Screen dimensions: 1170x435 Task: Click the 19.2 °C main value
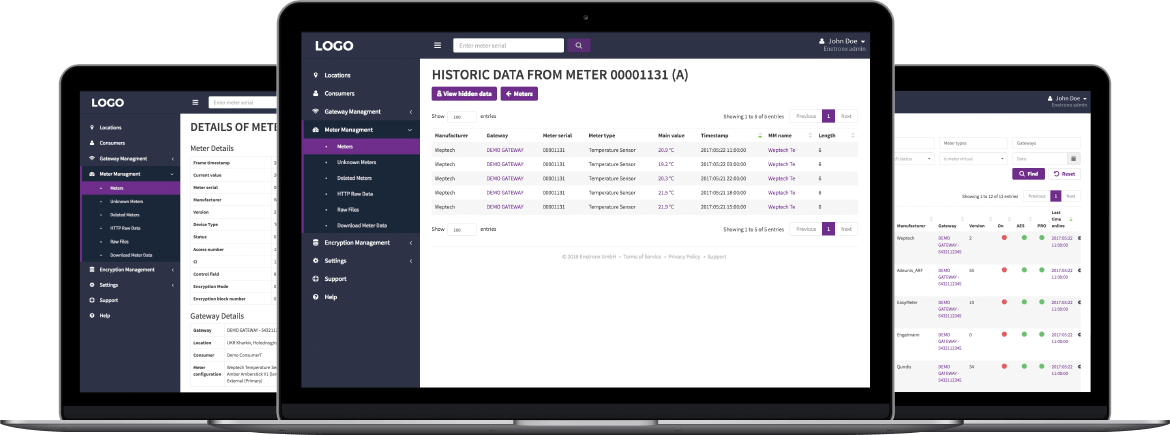[666, 163]
